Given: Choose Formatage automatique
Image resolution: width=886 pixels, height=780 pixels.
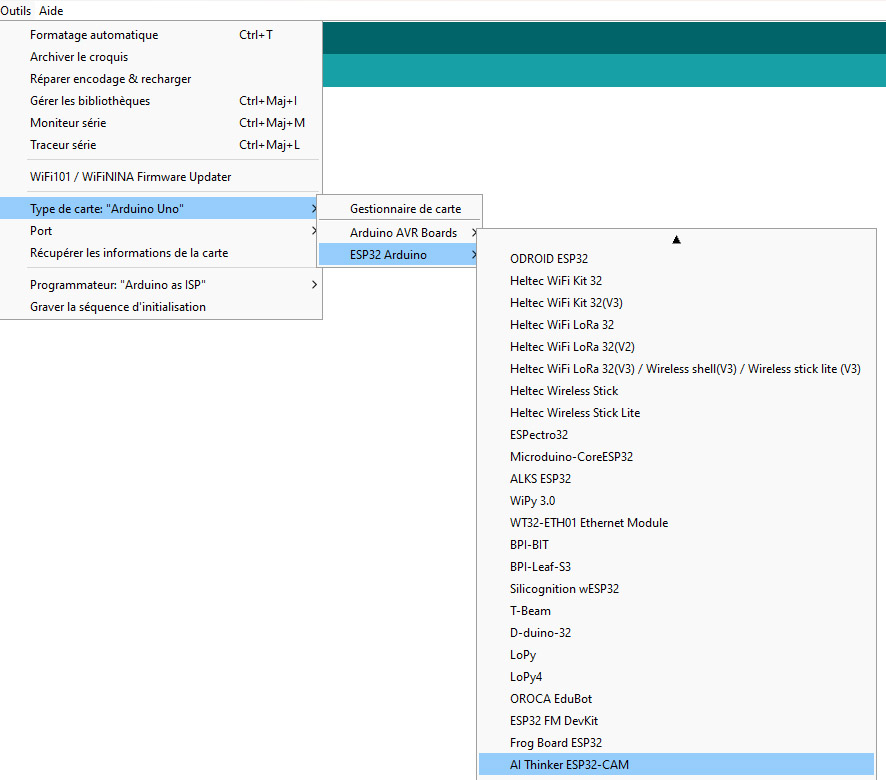Looking at the screenshot, I should [x=161, y=35].
